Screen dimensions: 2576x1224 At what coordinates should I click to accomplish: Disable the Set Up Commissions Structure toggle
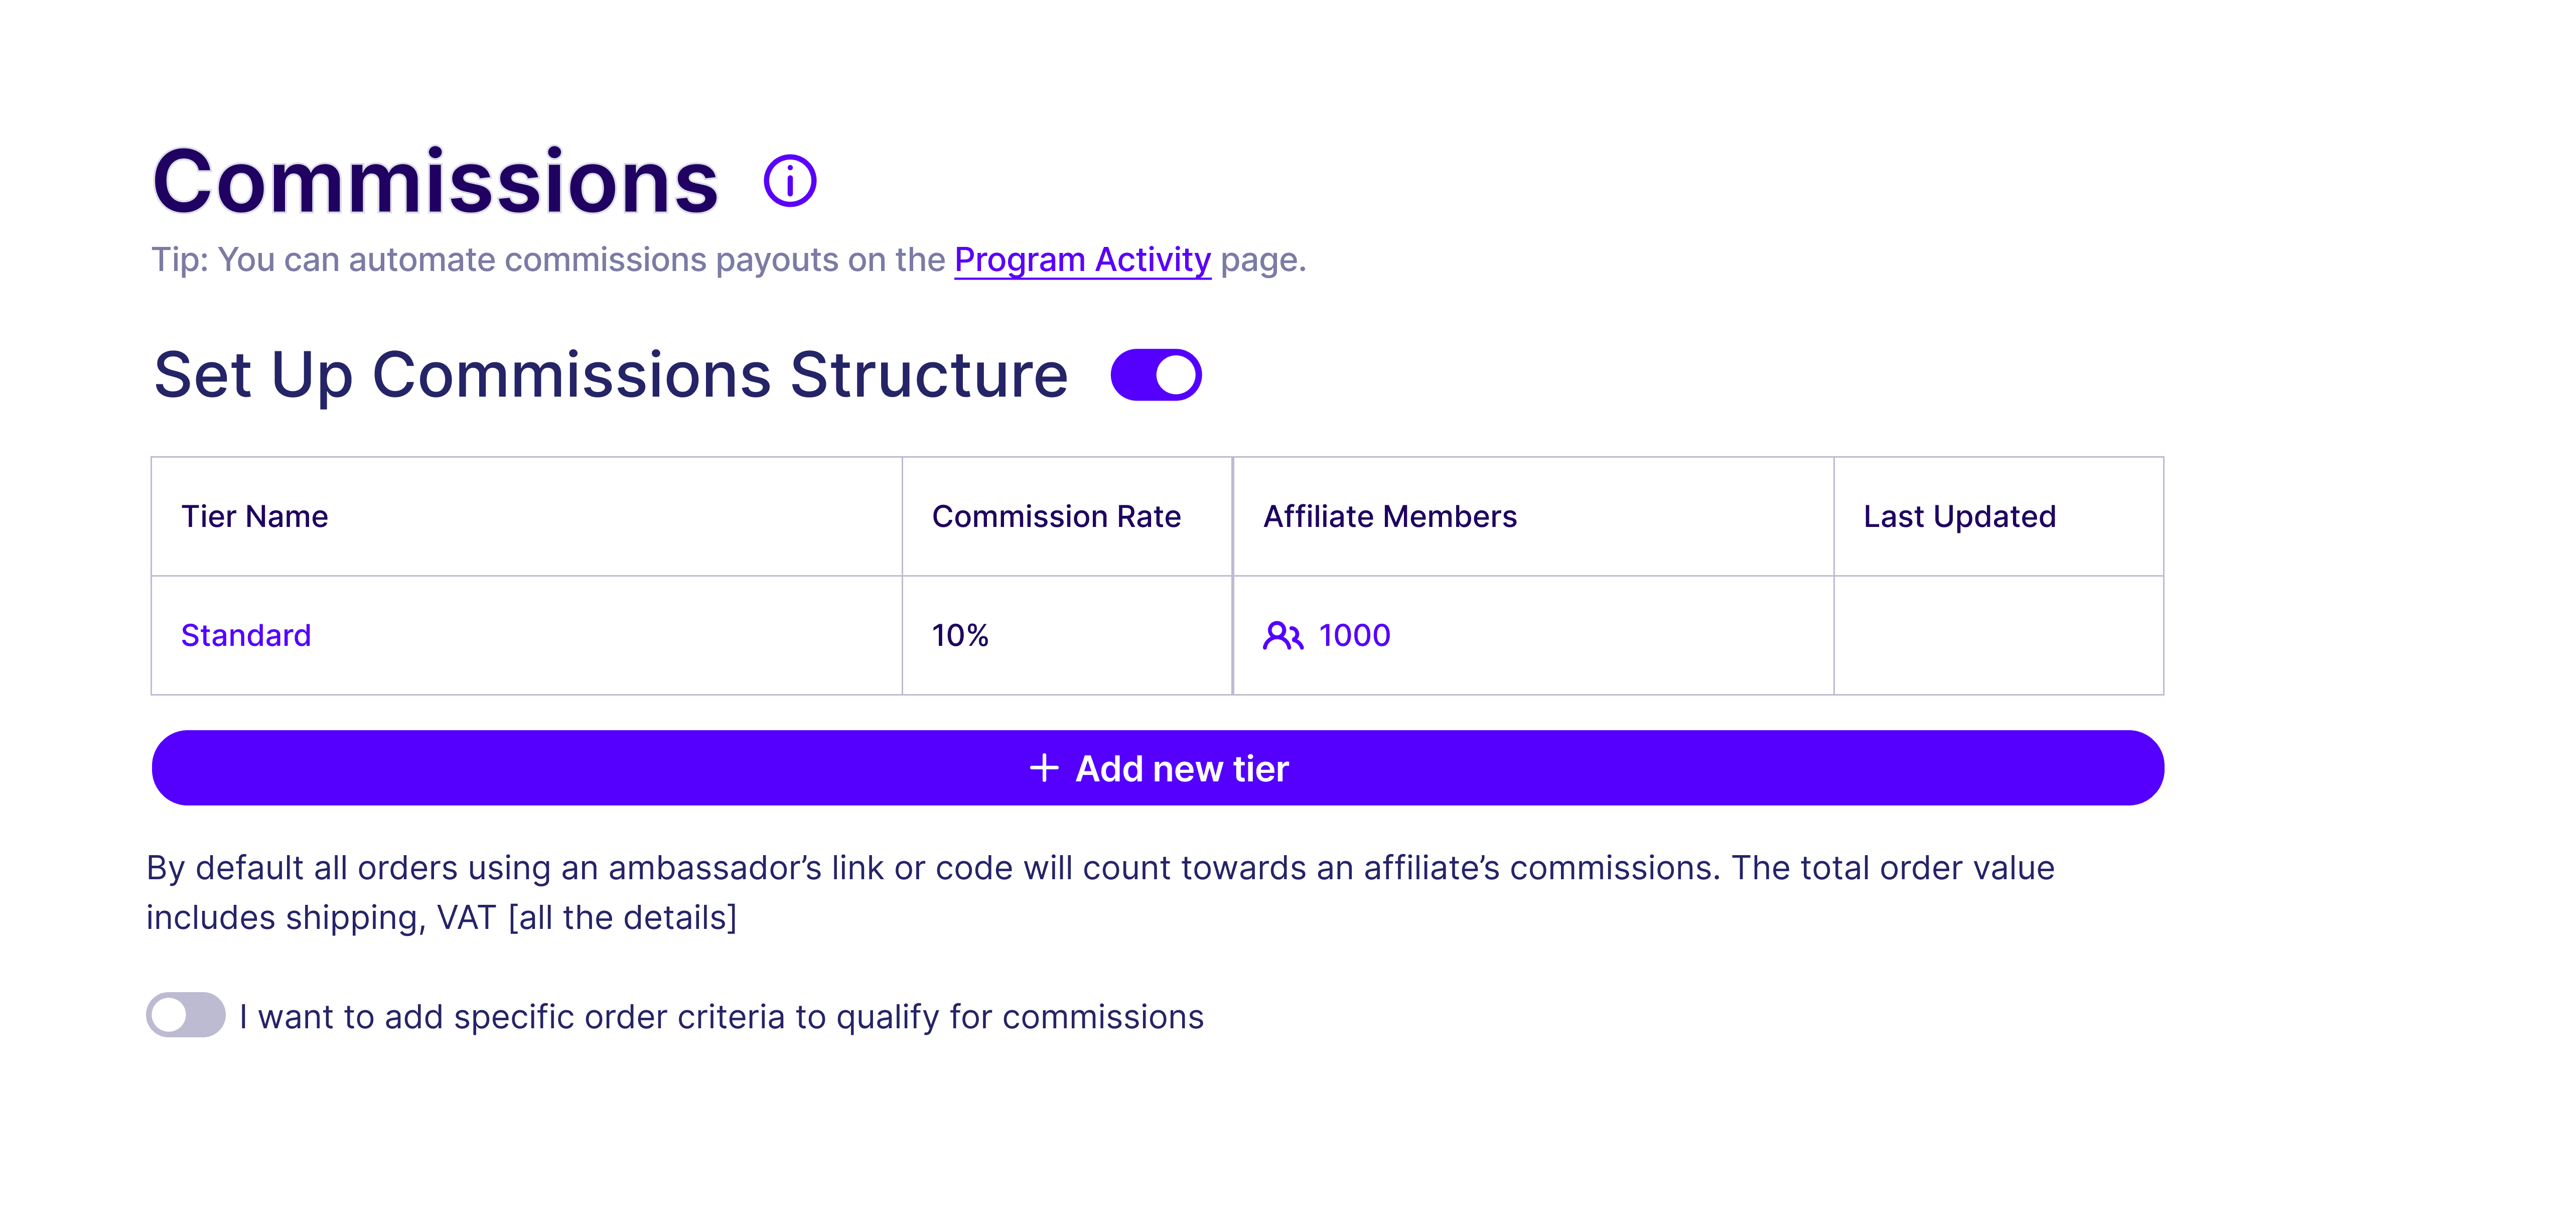(1156, 375)
